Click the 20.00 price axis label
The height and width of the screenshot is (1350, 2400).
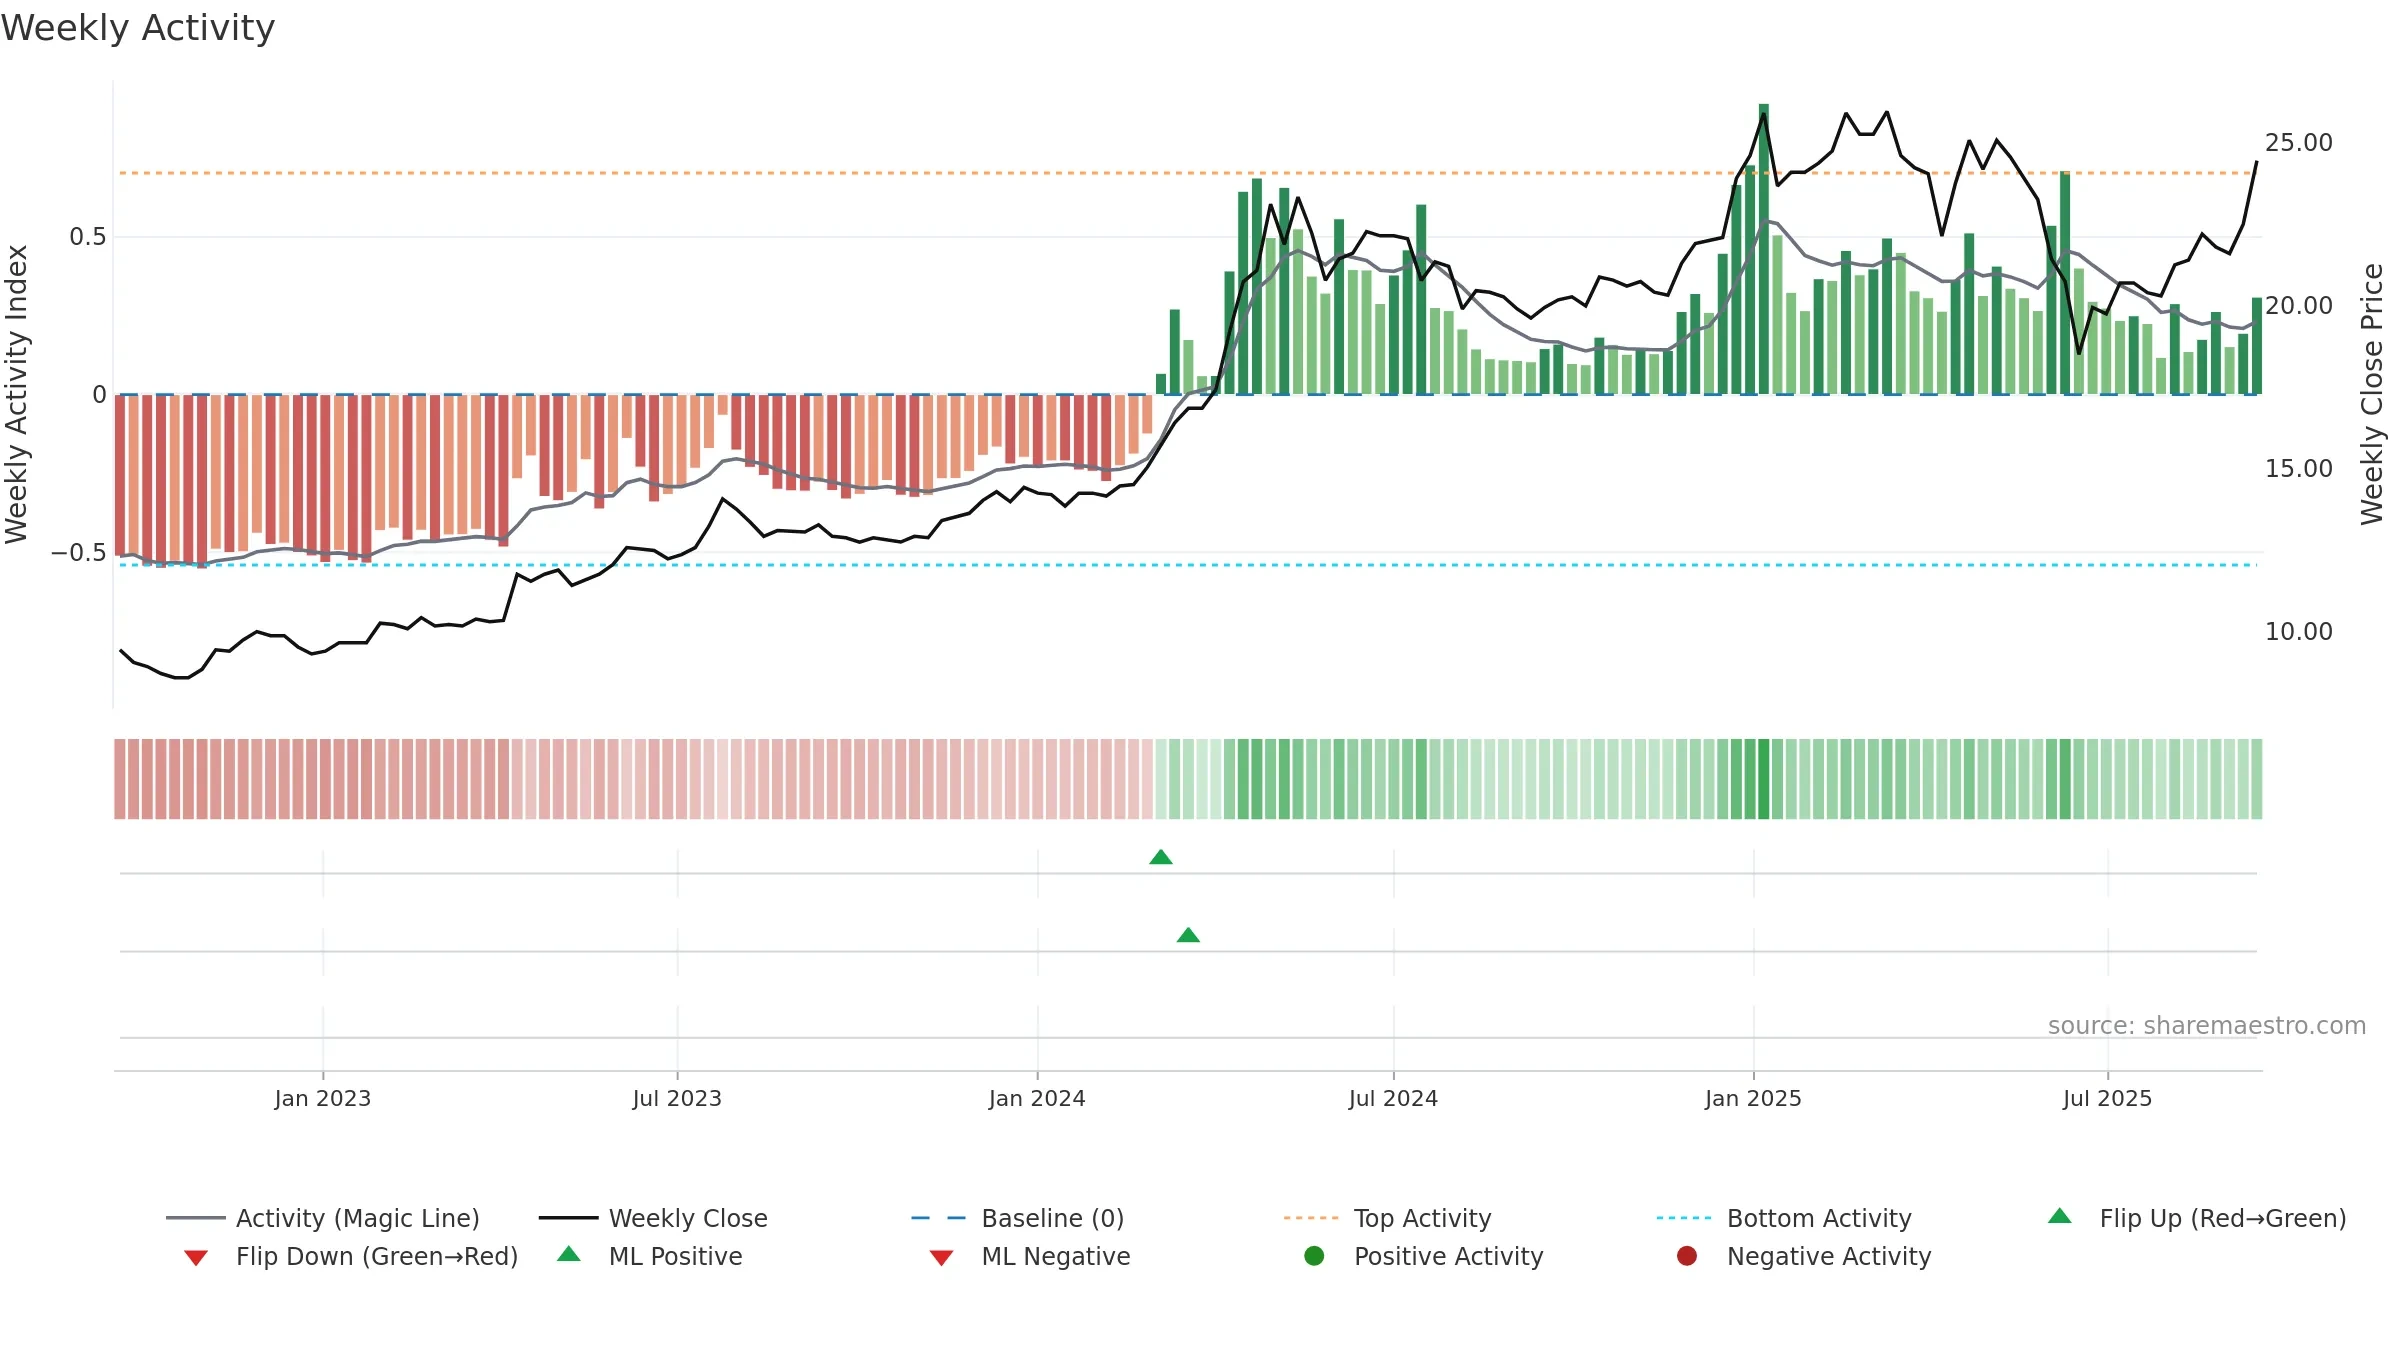pos(2299,306)
